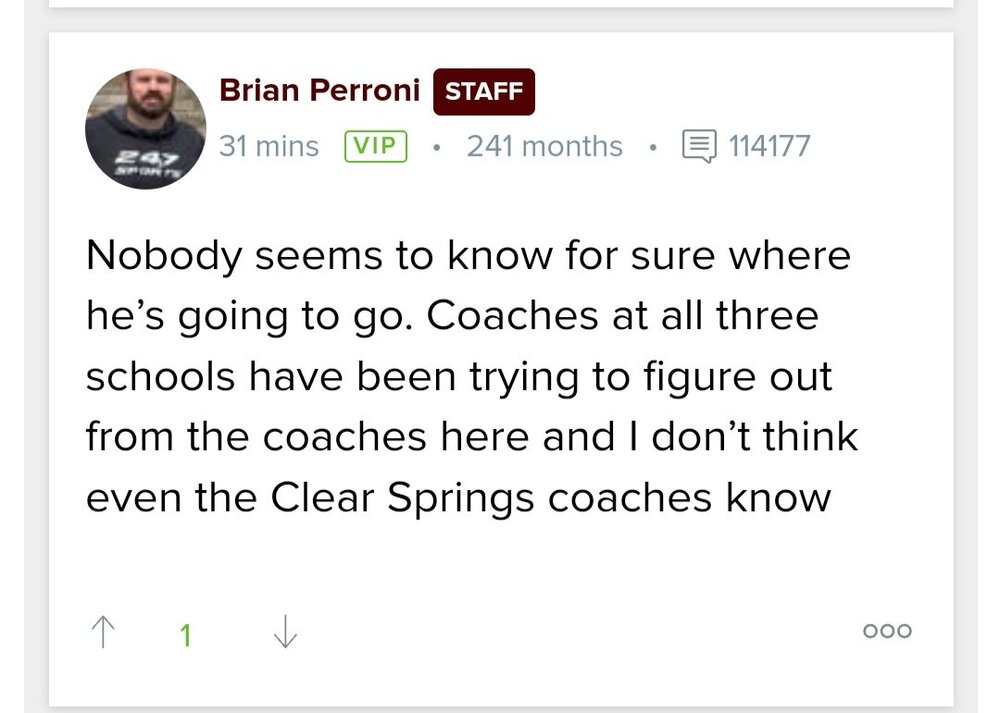Click the 247Sports avatar photo

pos(145,129)
